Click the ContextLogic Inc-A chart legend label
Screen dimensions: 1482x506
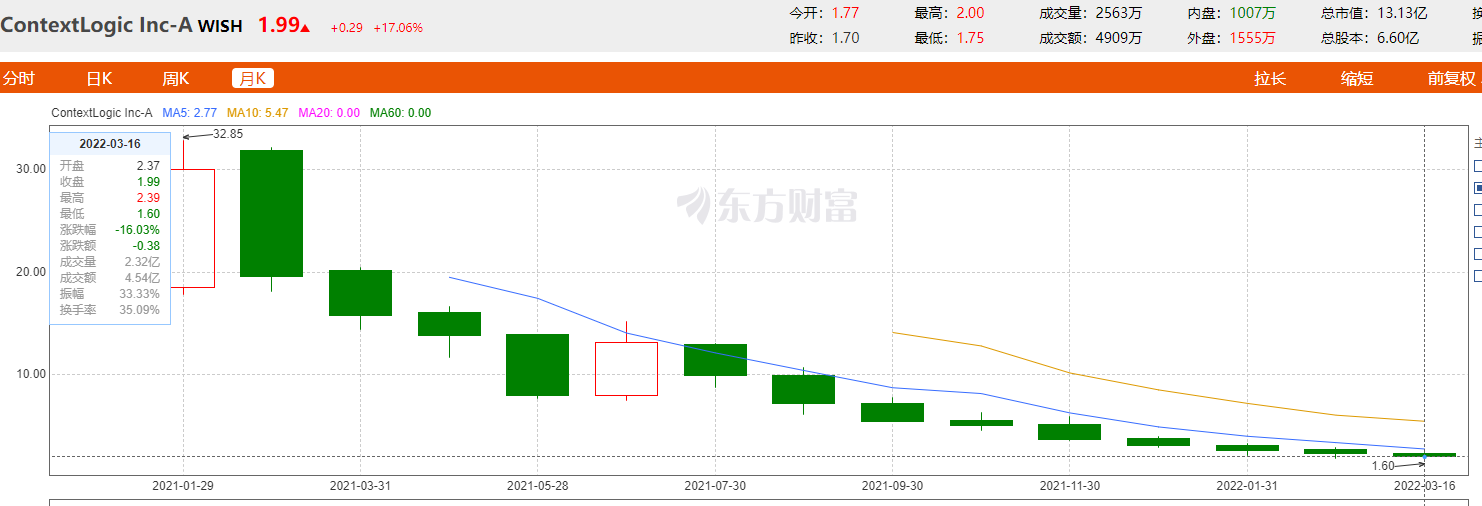tap(102, 113)
